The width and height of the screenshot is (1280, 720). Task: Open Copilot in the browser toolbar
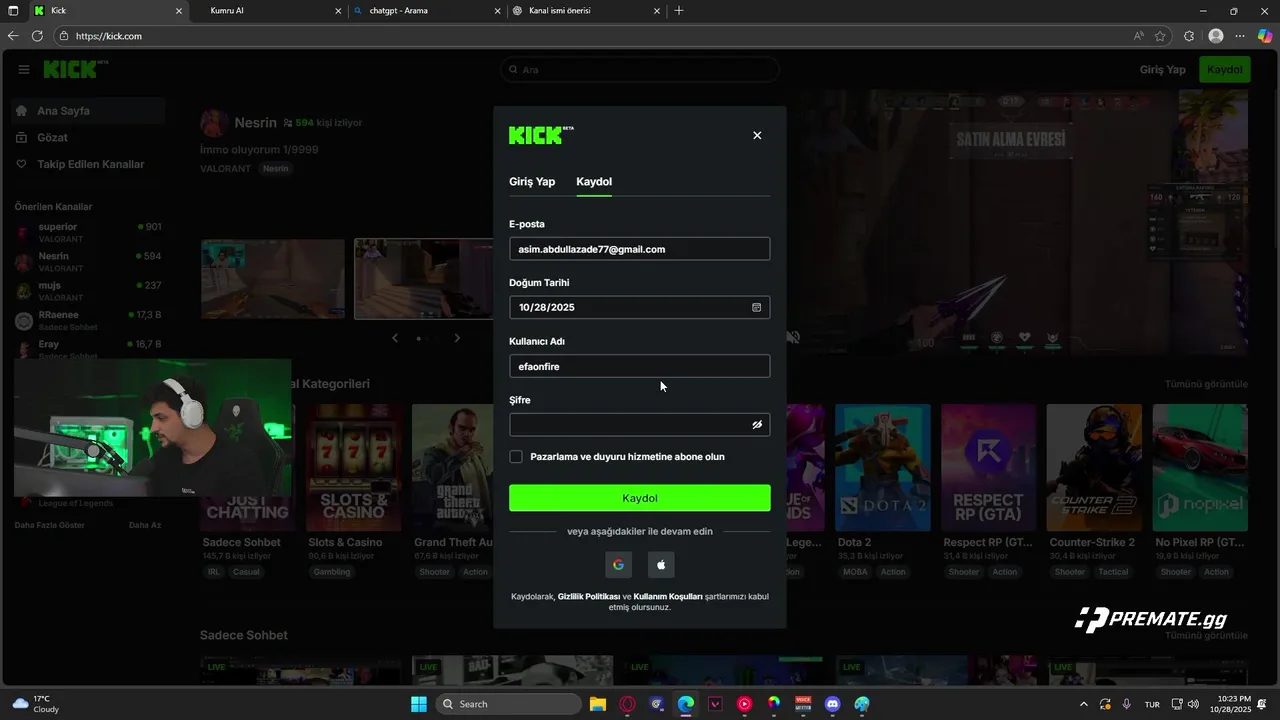1265,36
